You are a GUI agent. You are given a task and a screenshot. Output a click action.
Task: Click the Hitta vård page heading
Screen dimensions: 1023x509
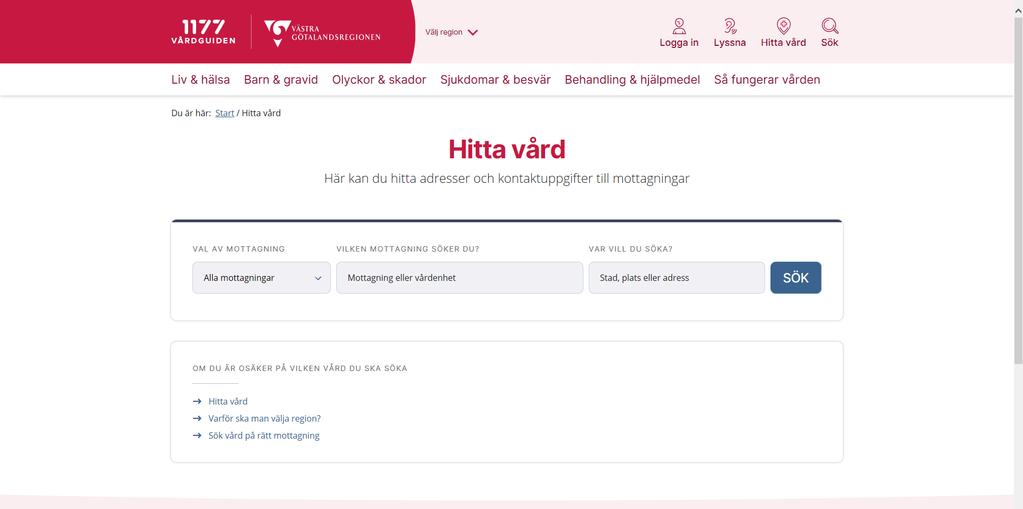[x=506, y=149]
